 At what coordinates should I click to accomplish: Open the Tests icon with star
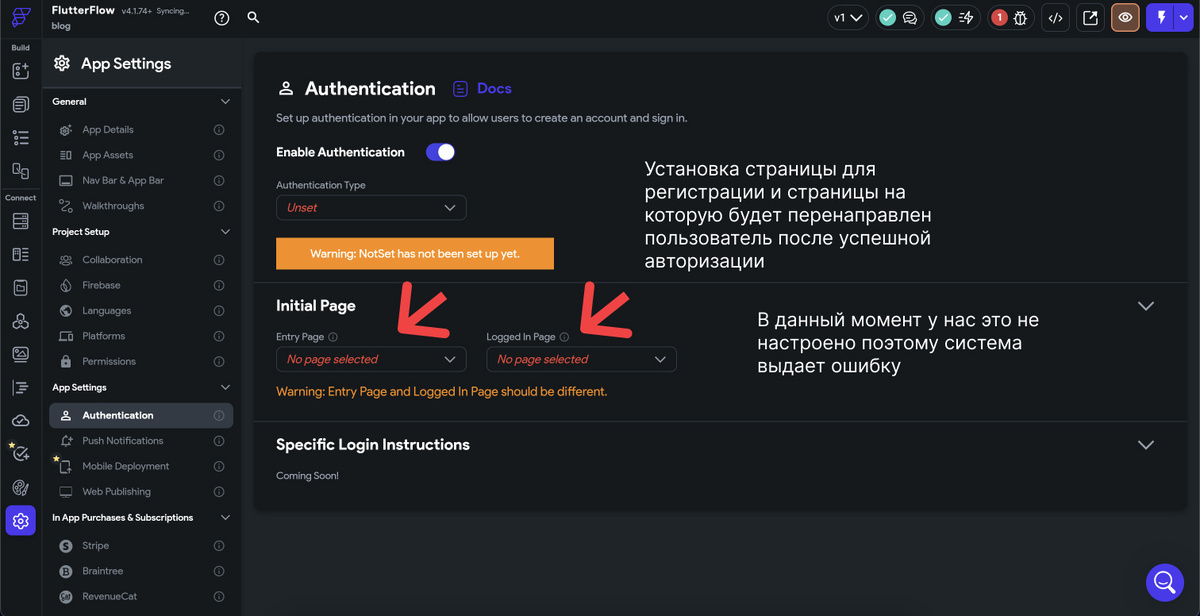pos(20,453)
